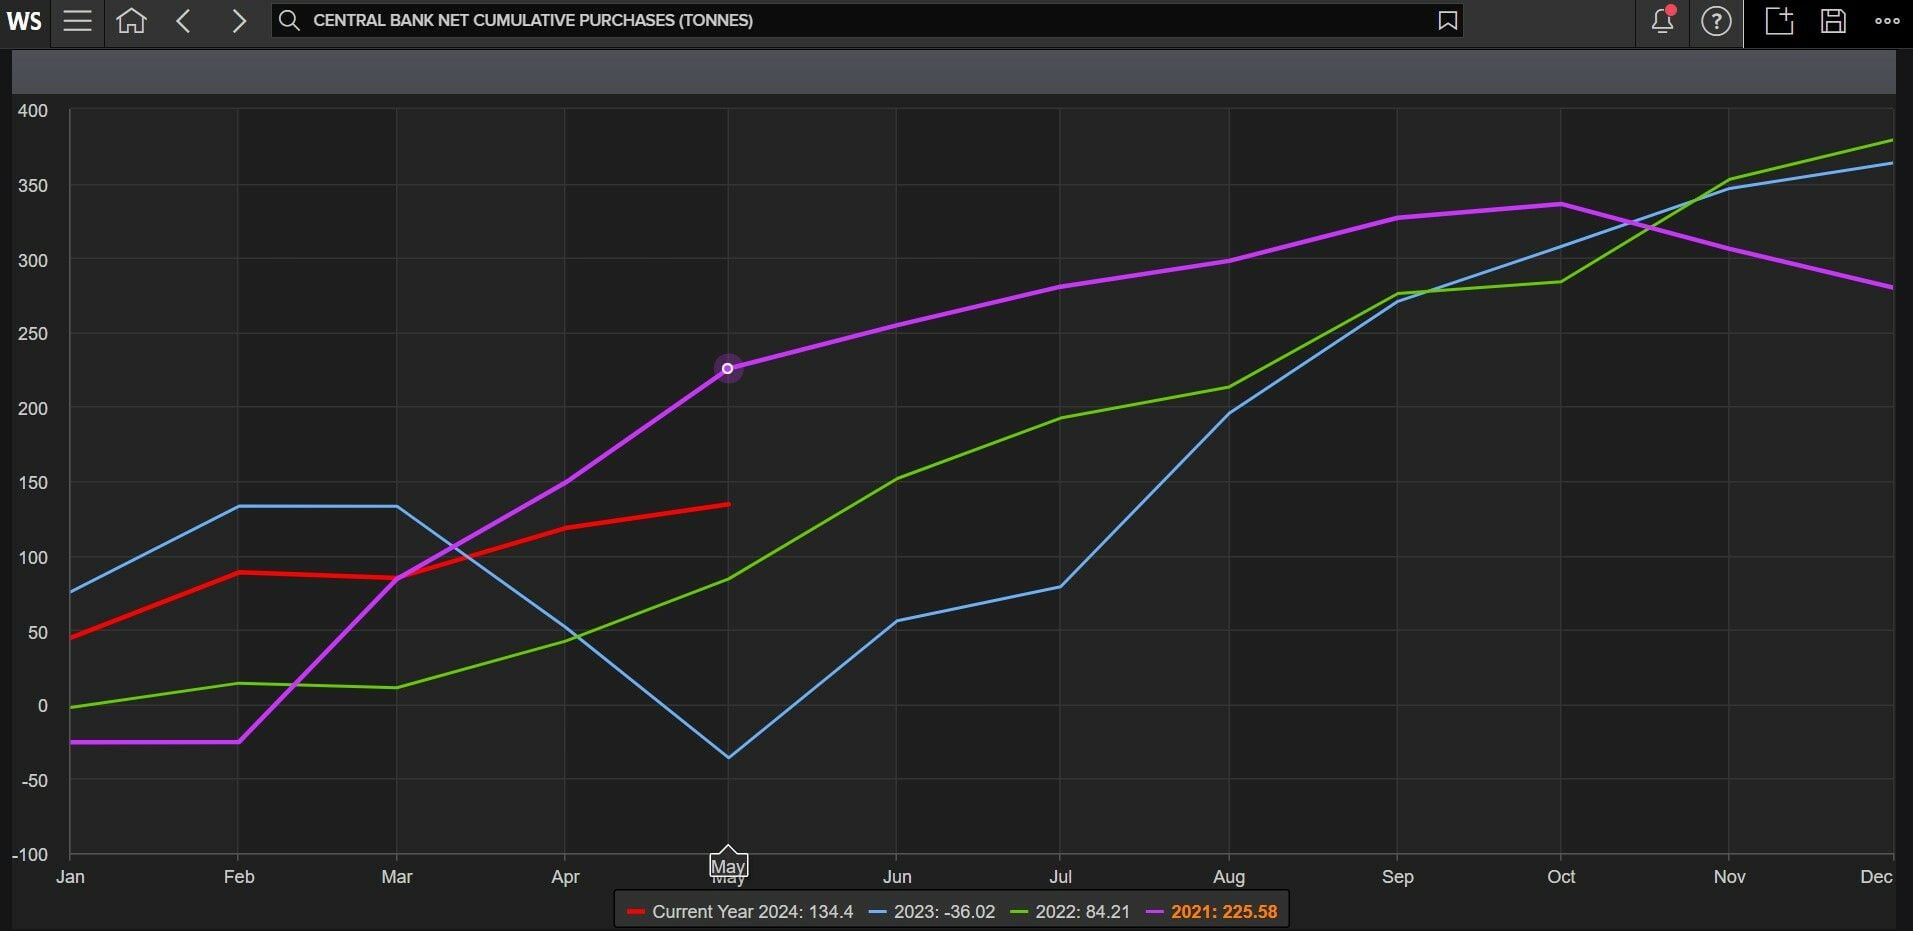Click the 400 y-axis value
Viewport: 1913px width, 931px height.
coord(33,111)
